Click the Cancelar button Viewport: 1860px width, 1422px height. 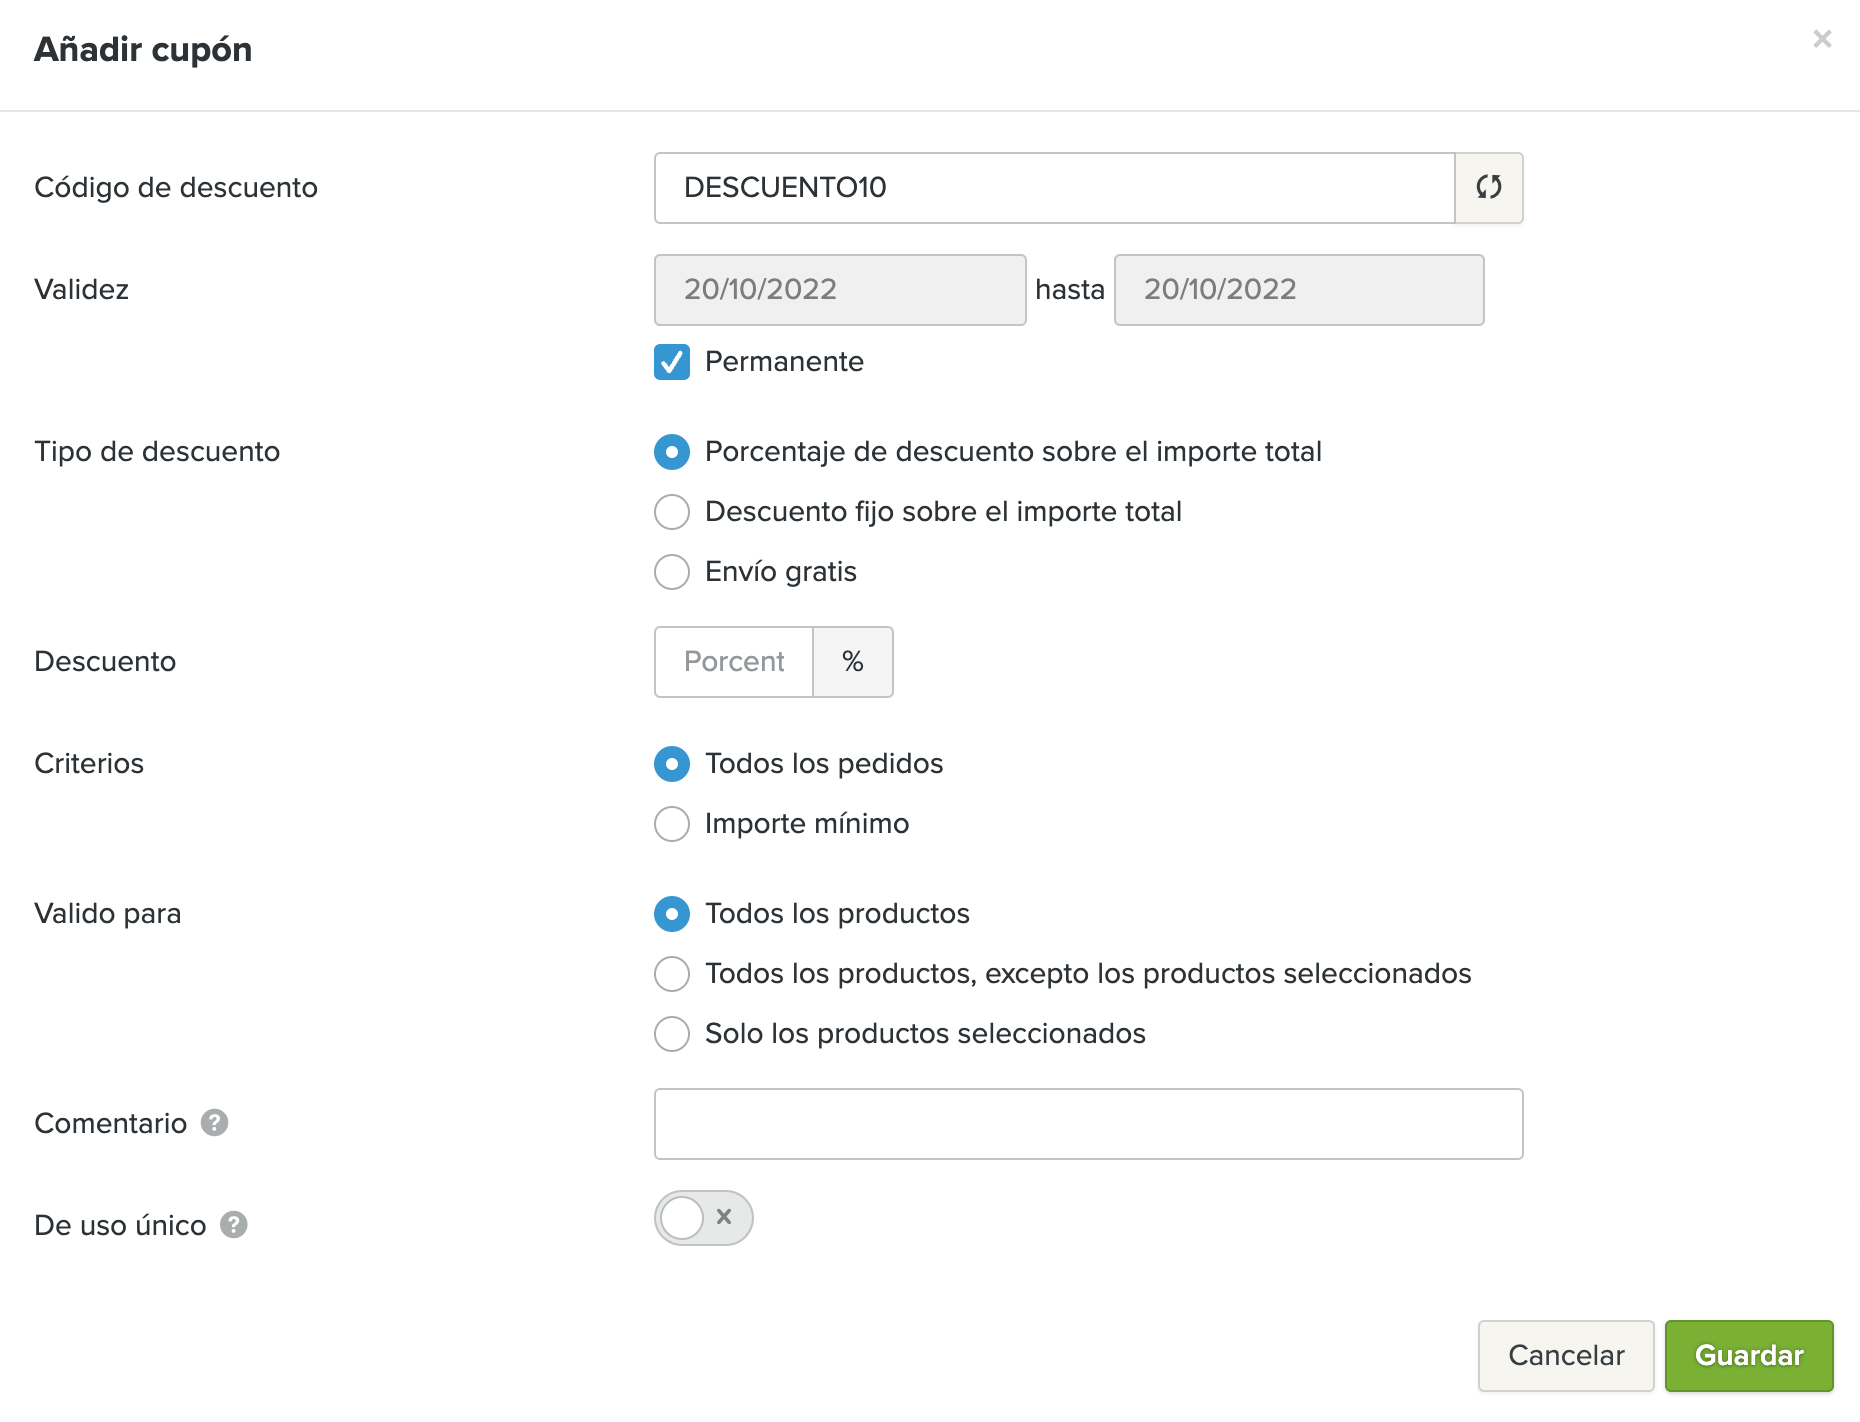pos(1566,1356)
